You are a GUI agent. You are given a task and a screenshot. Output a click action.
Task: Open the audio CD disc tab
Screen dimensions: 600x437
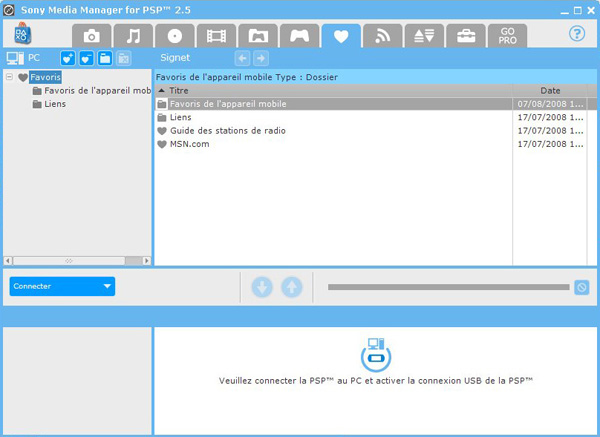coord(175,36)
